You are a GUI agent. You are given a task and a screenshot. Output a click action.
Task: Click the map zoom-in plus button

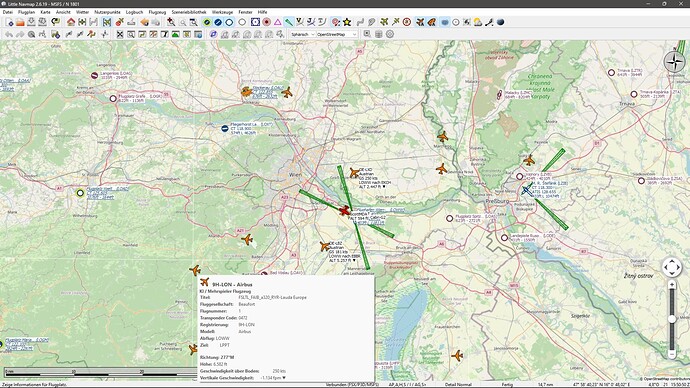672,285
